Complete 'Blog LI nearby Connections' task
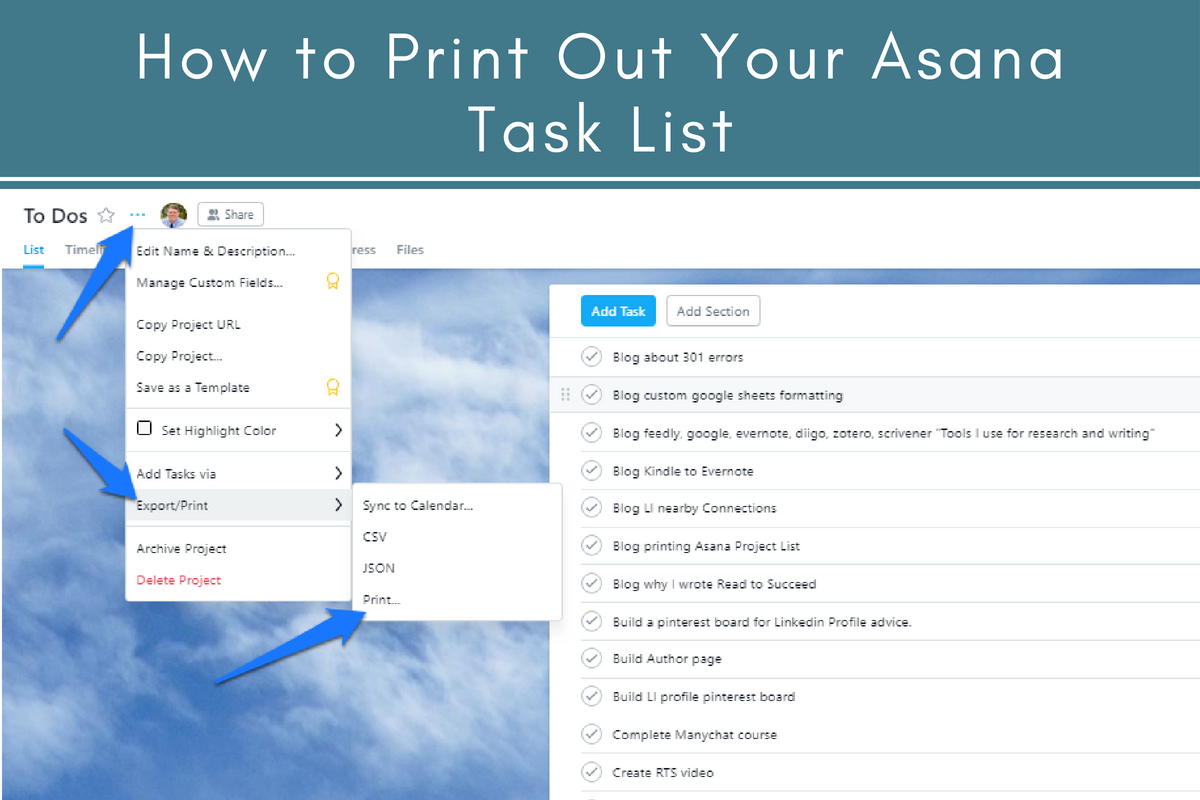Viewport: 1200px width, 800px height. 591,508
